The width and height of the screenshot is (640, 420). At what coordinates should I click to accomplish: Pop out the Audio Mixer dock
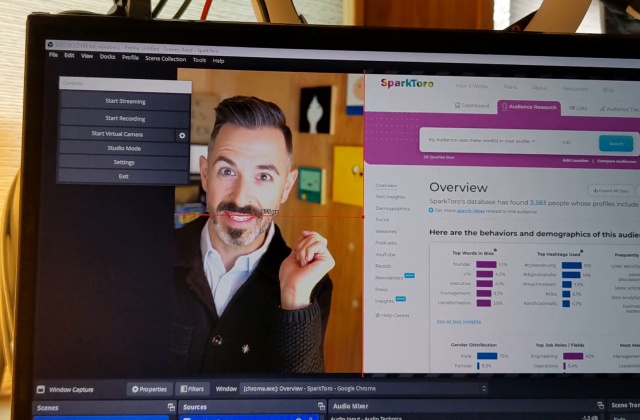pos(600,405)
